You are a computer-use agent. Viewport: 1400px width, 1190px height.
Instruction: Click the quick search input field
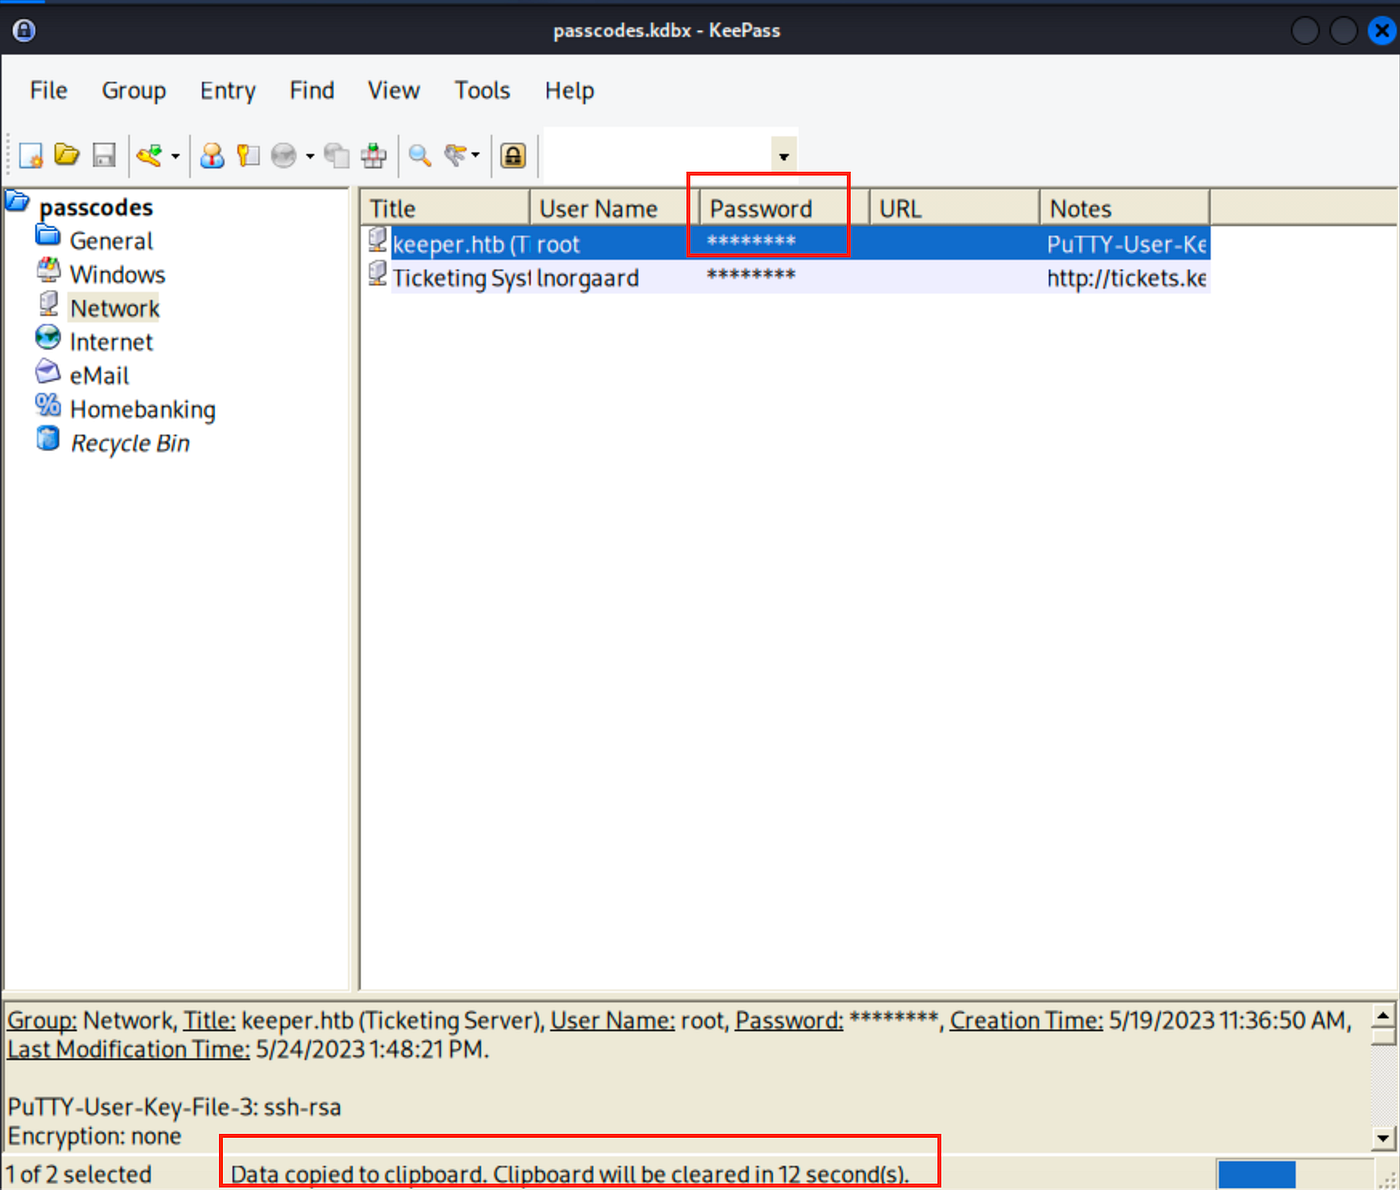point(657,155)
